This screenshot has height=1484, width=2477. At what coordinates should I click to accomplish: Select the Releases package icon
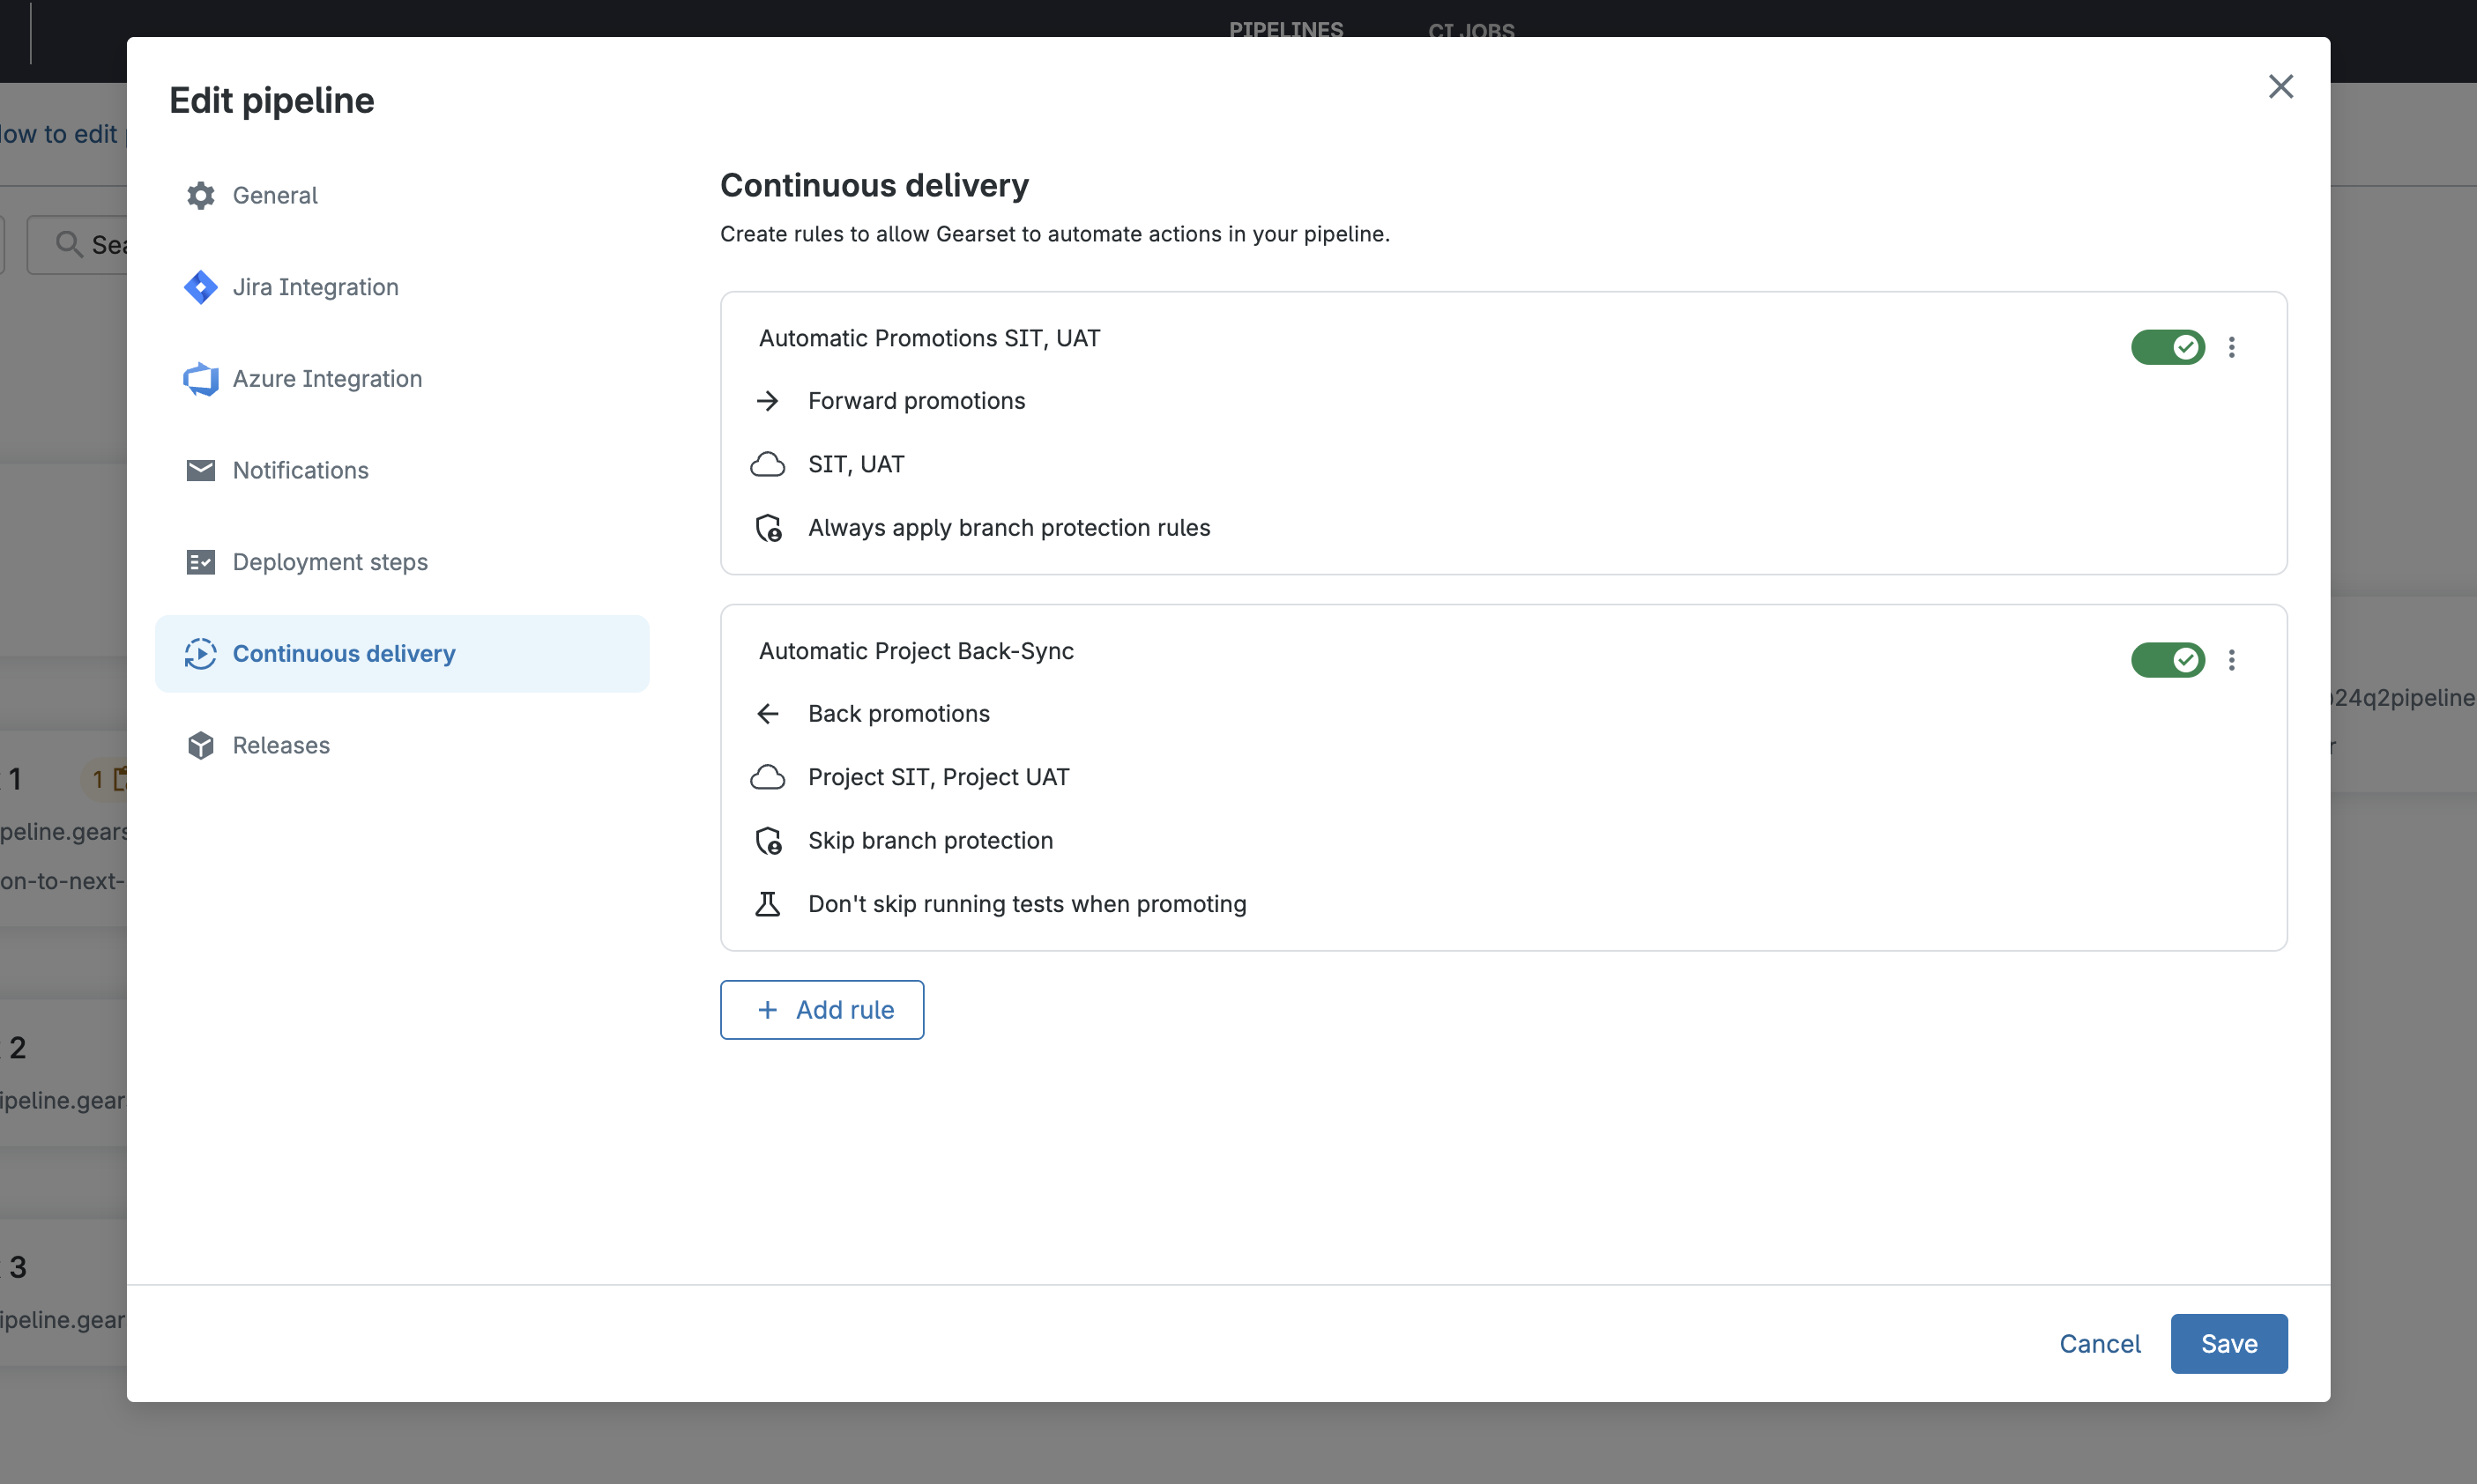click(x=201, y=745)
